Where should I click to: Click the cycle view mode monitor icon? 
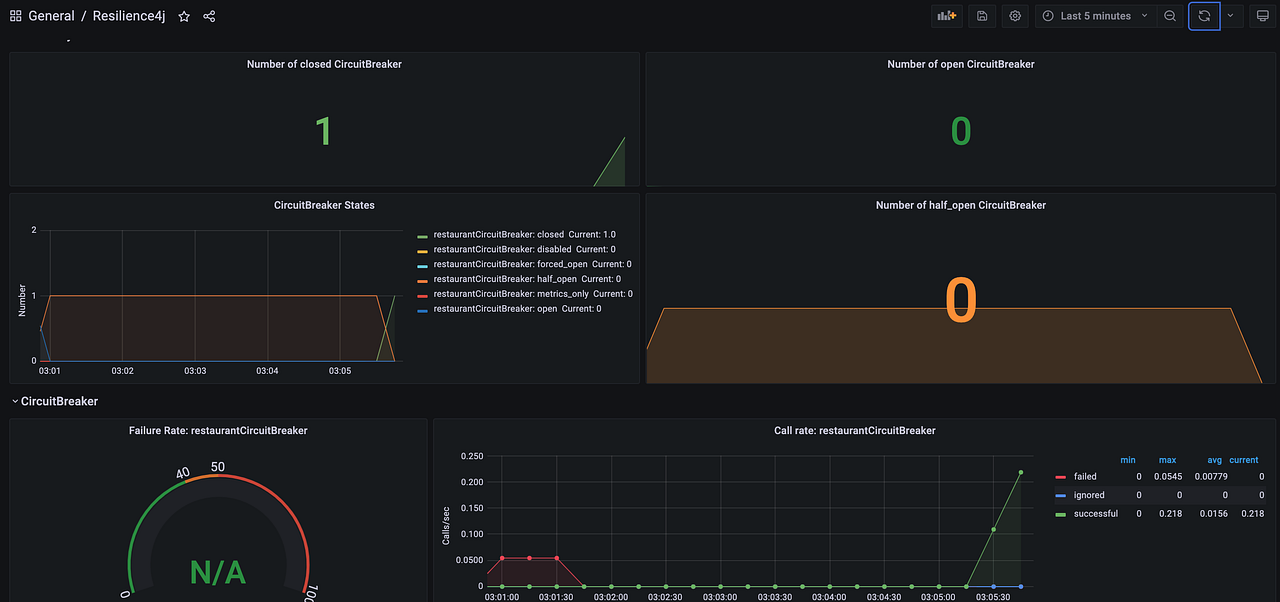pos(1262,15)
